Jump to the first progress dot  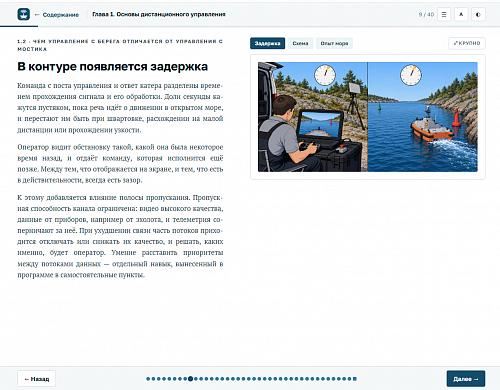click(x=148, y=379)
